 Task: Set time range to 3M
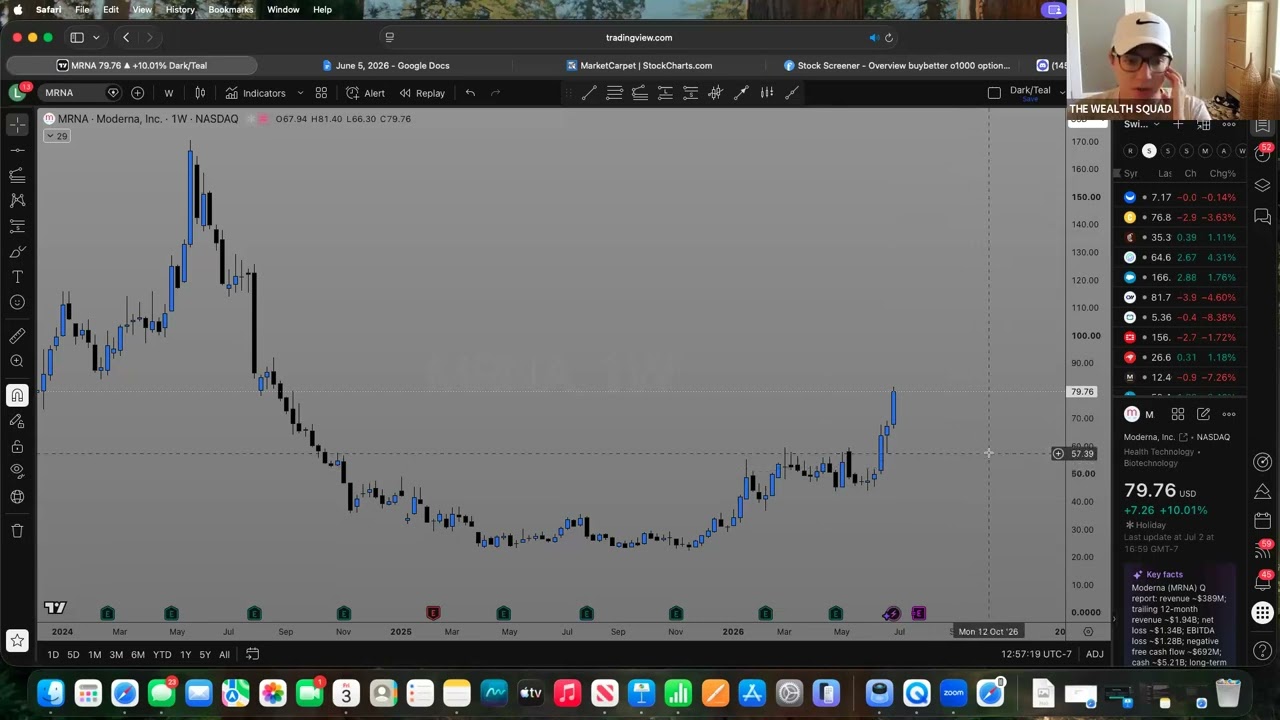tap(116, 655)
